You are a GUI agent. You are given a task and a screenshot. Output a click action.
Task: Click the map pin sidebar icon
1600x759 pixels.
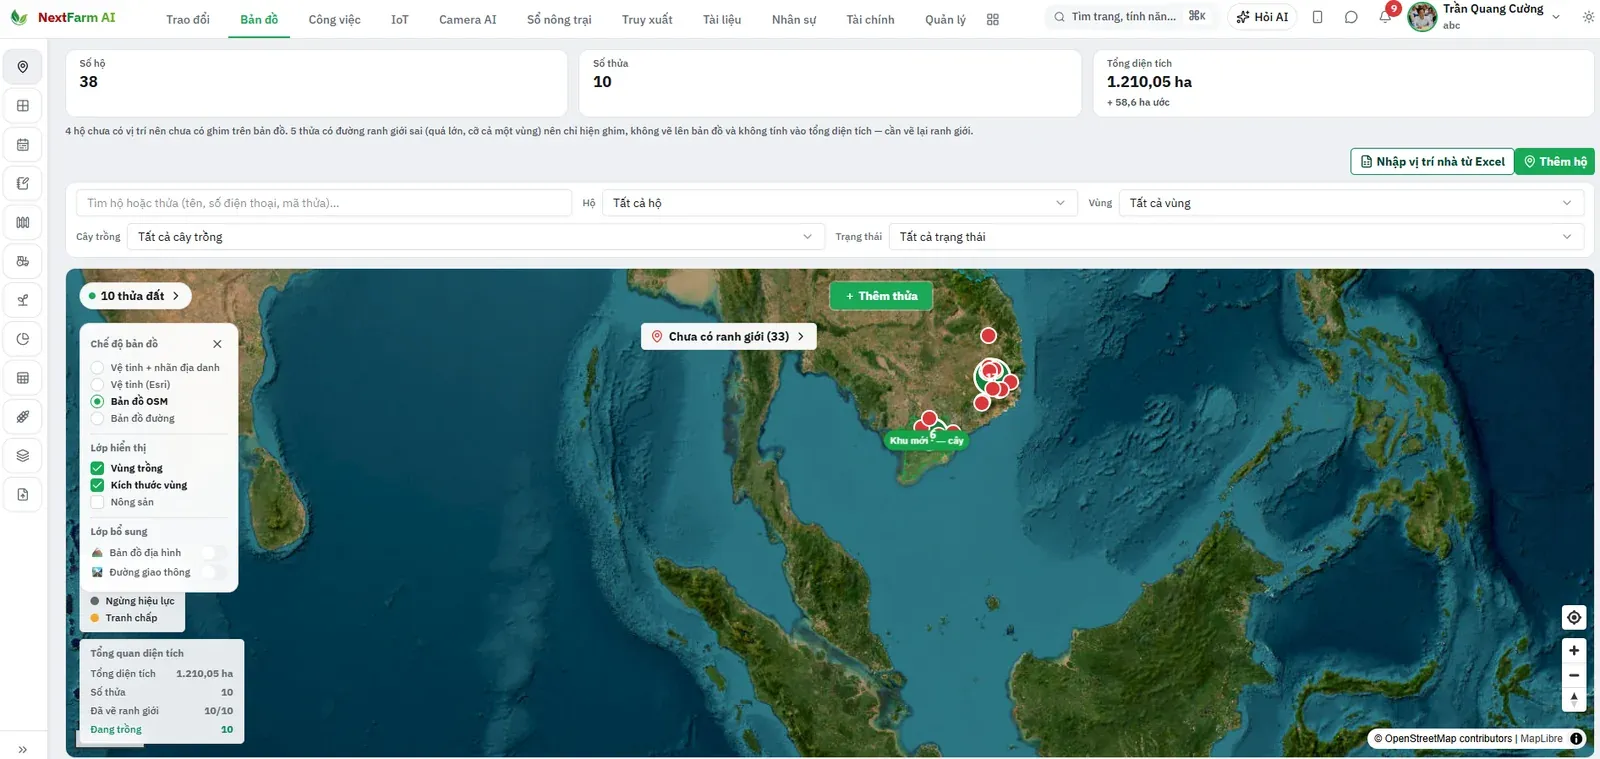click(x=23, y=67)
